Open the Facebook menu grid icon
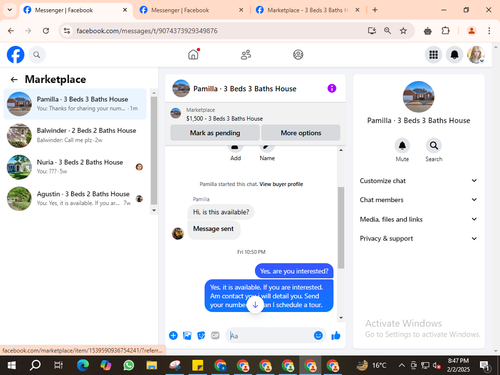The height and width of the screenshot is (375, 500). [433, 55]
